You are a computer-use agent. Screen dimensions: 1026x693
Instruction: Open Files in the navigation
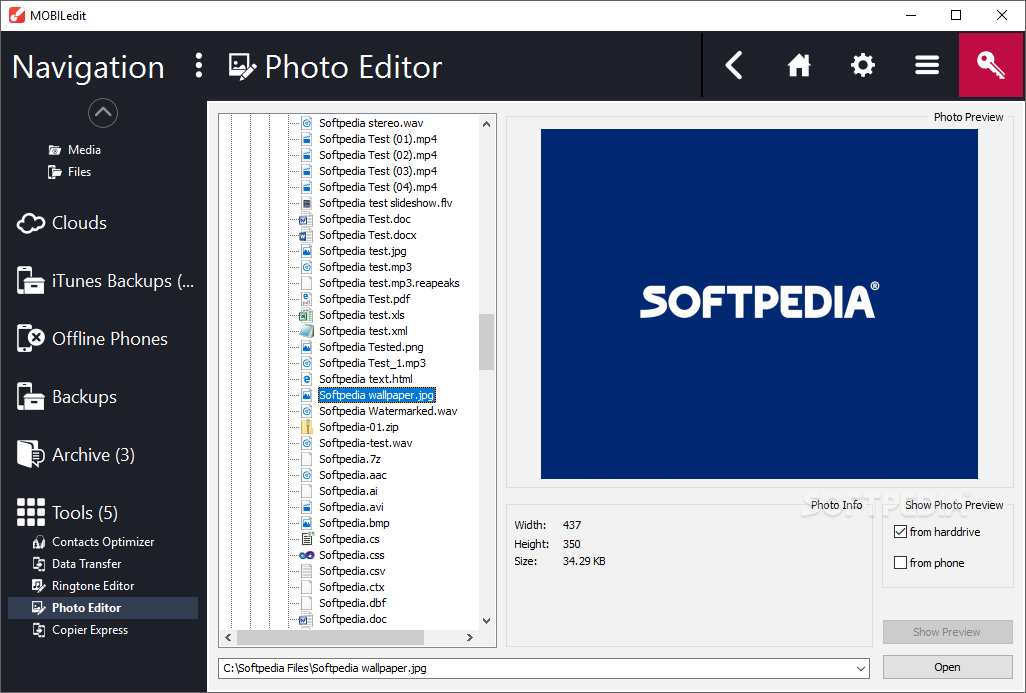coord(79,172)
